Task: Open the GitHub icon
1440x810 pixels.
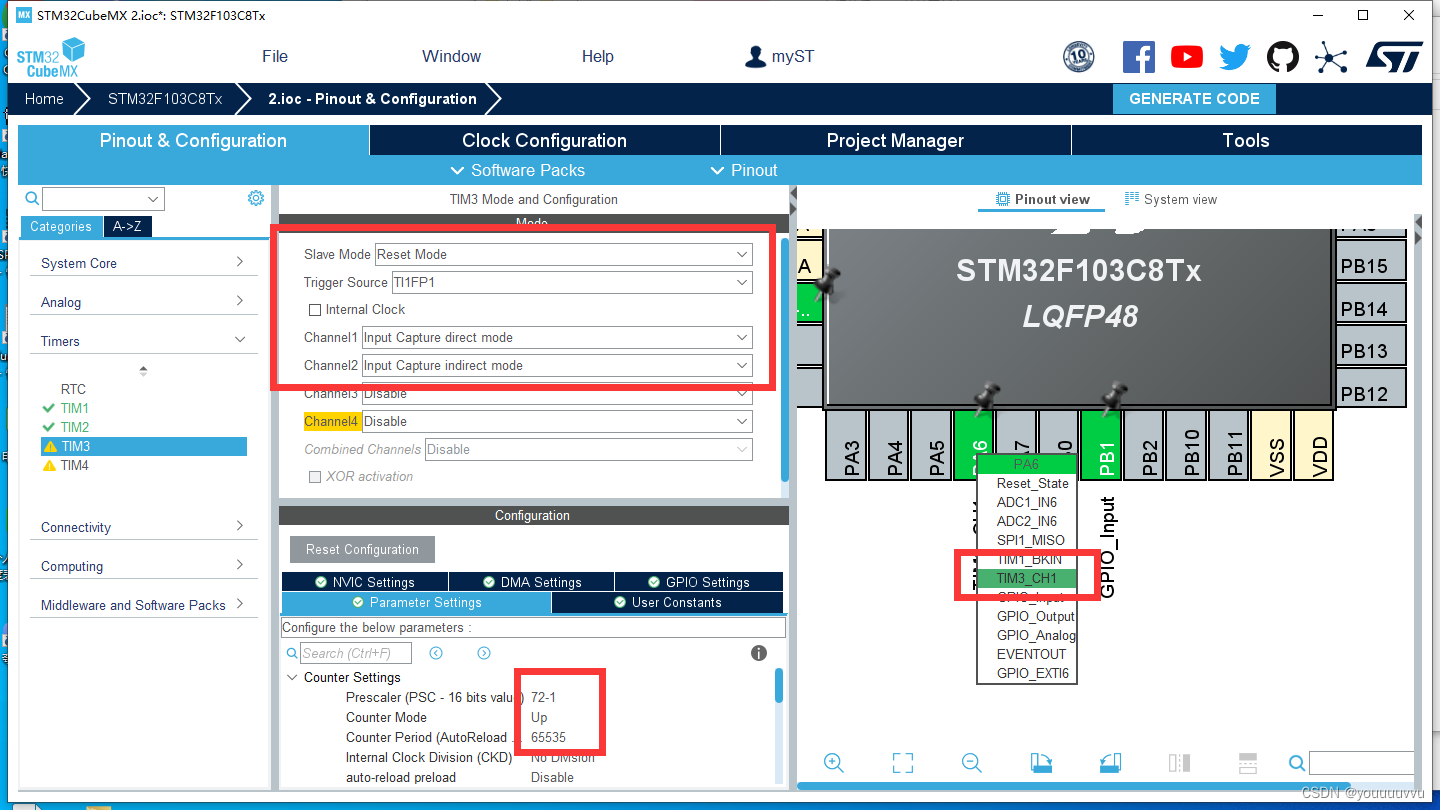Action: (1283, 57)
